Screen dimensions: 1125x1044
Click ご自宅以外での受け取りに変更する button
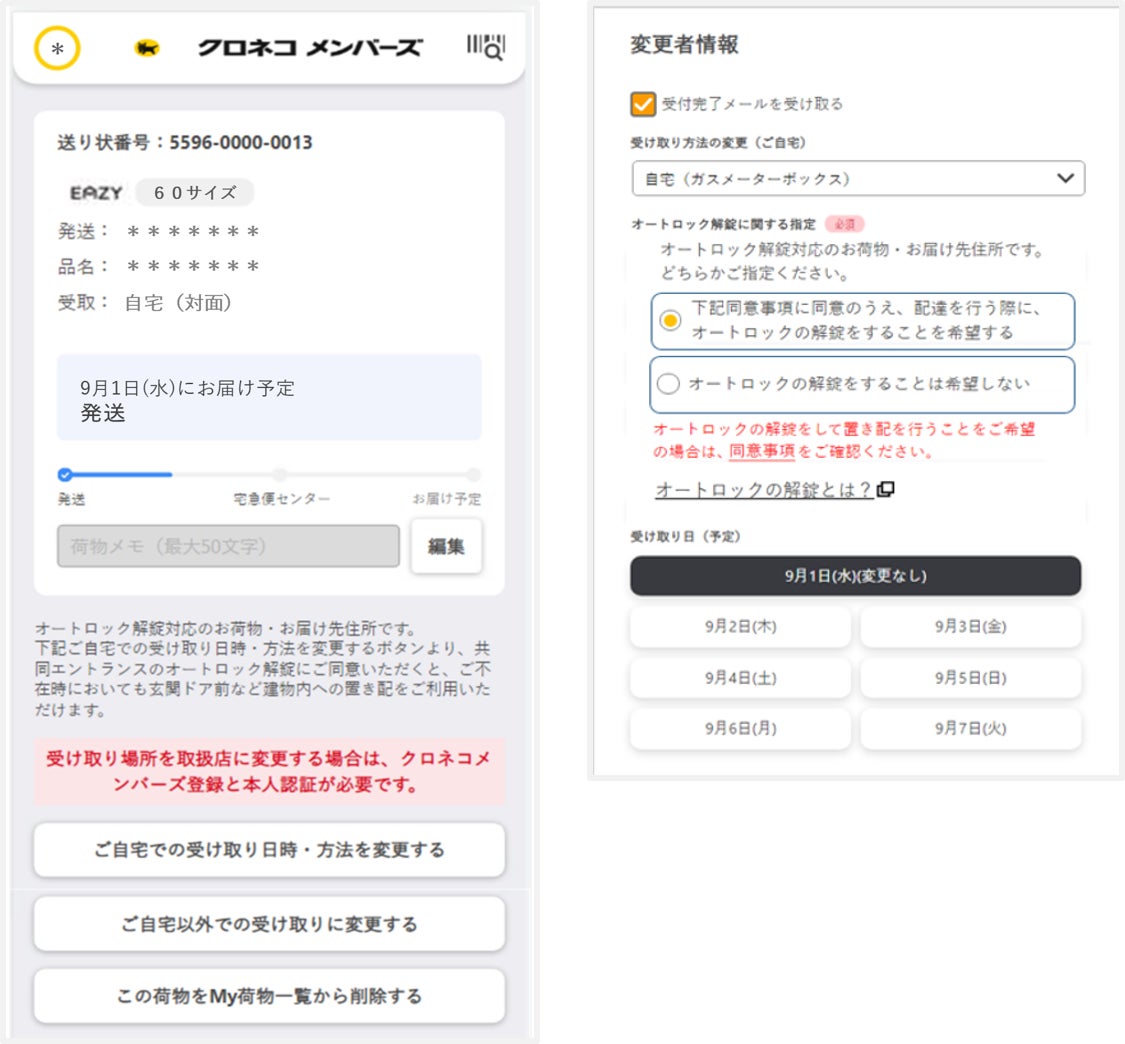[269, 923]
